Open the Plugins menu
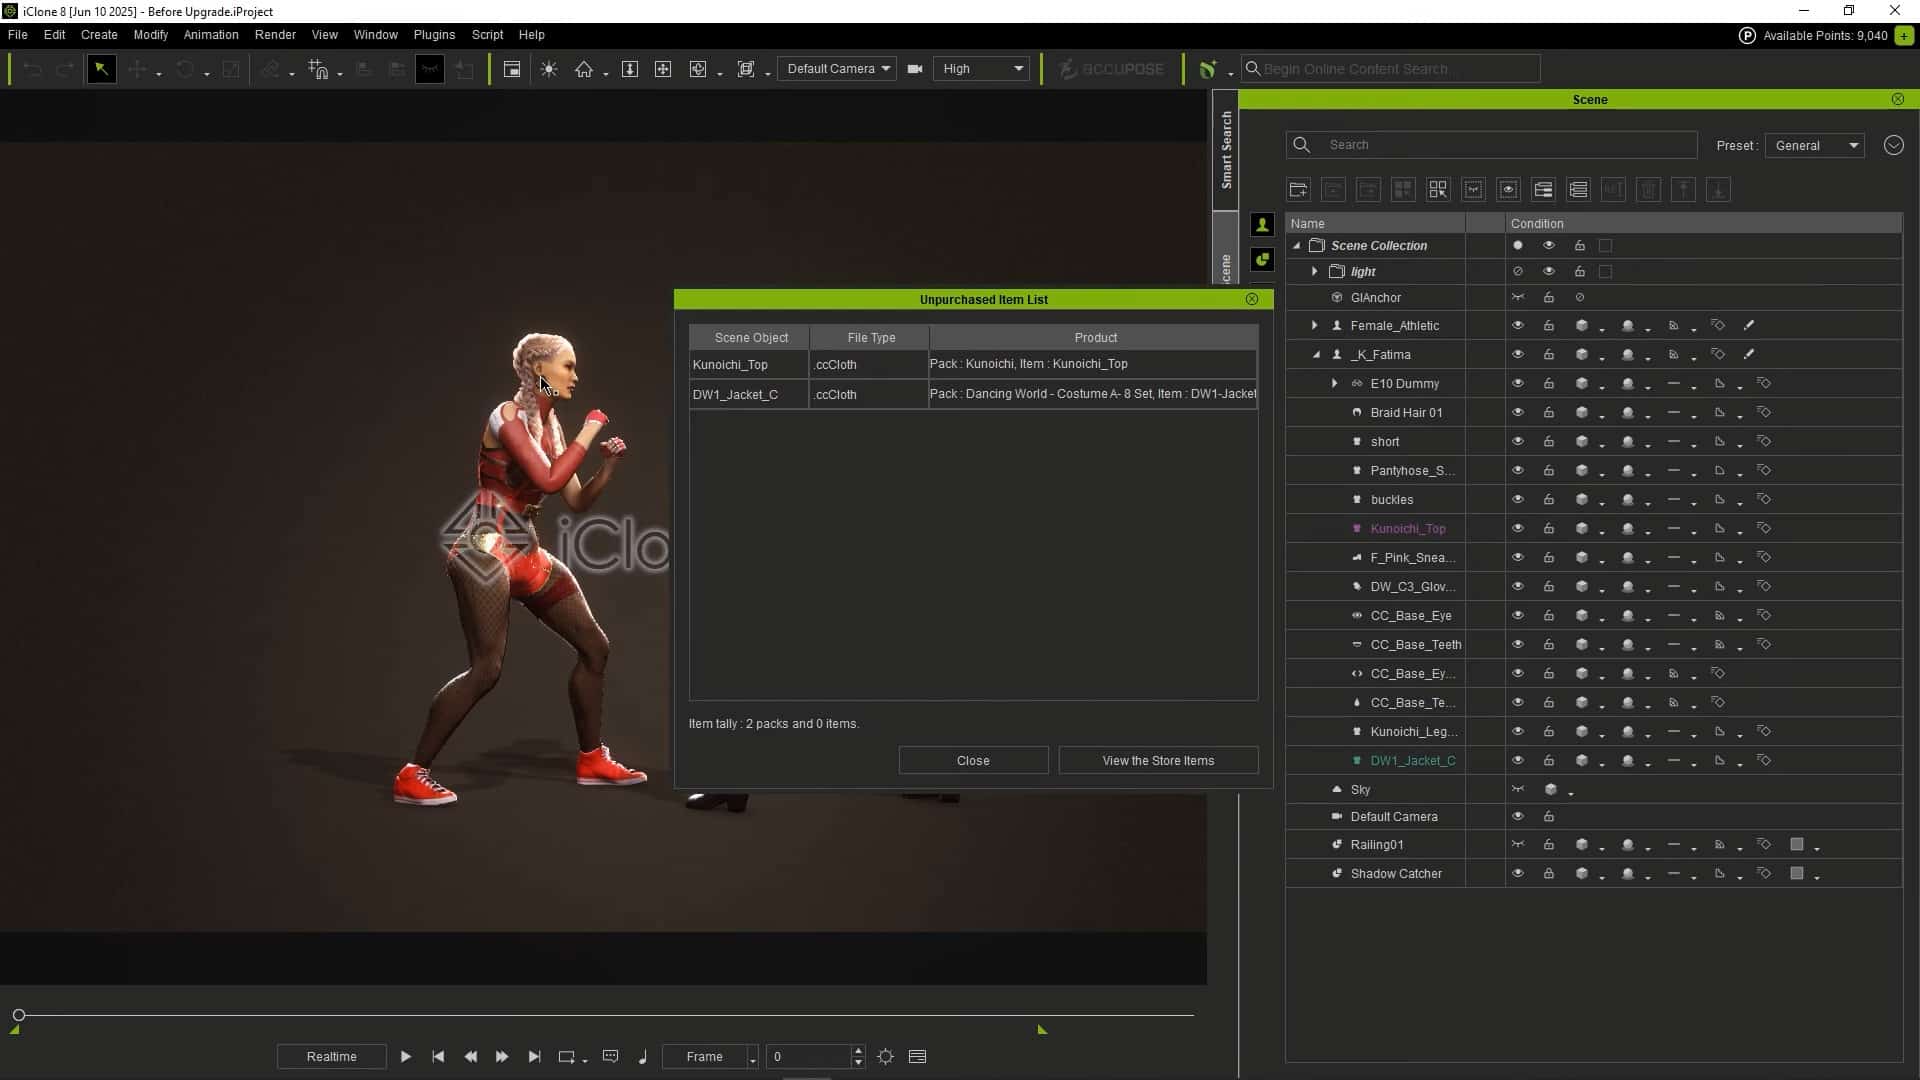 click(x=434, y=34)
